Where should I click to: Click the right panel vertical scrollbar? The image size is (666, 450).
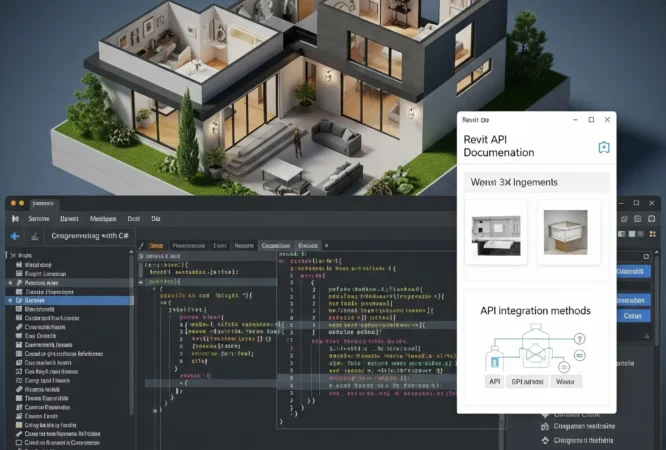pyautogui.click(x=657, y=297)
